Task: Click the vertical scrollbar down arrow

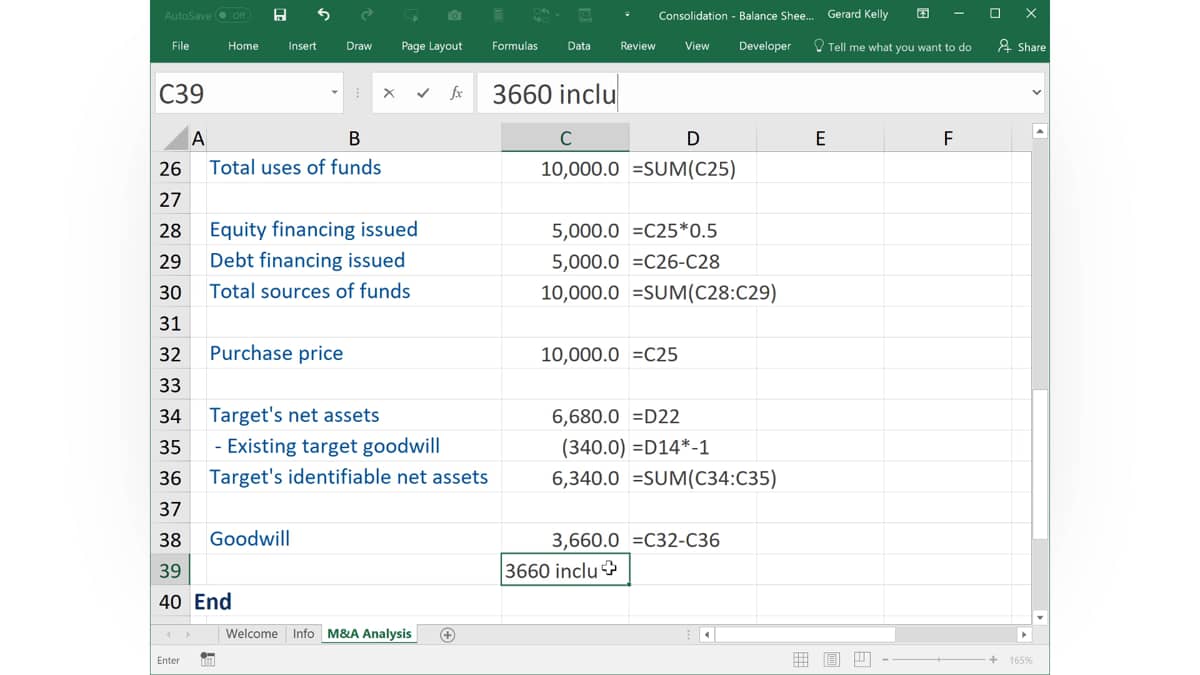Action: tap(1040, 617)
